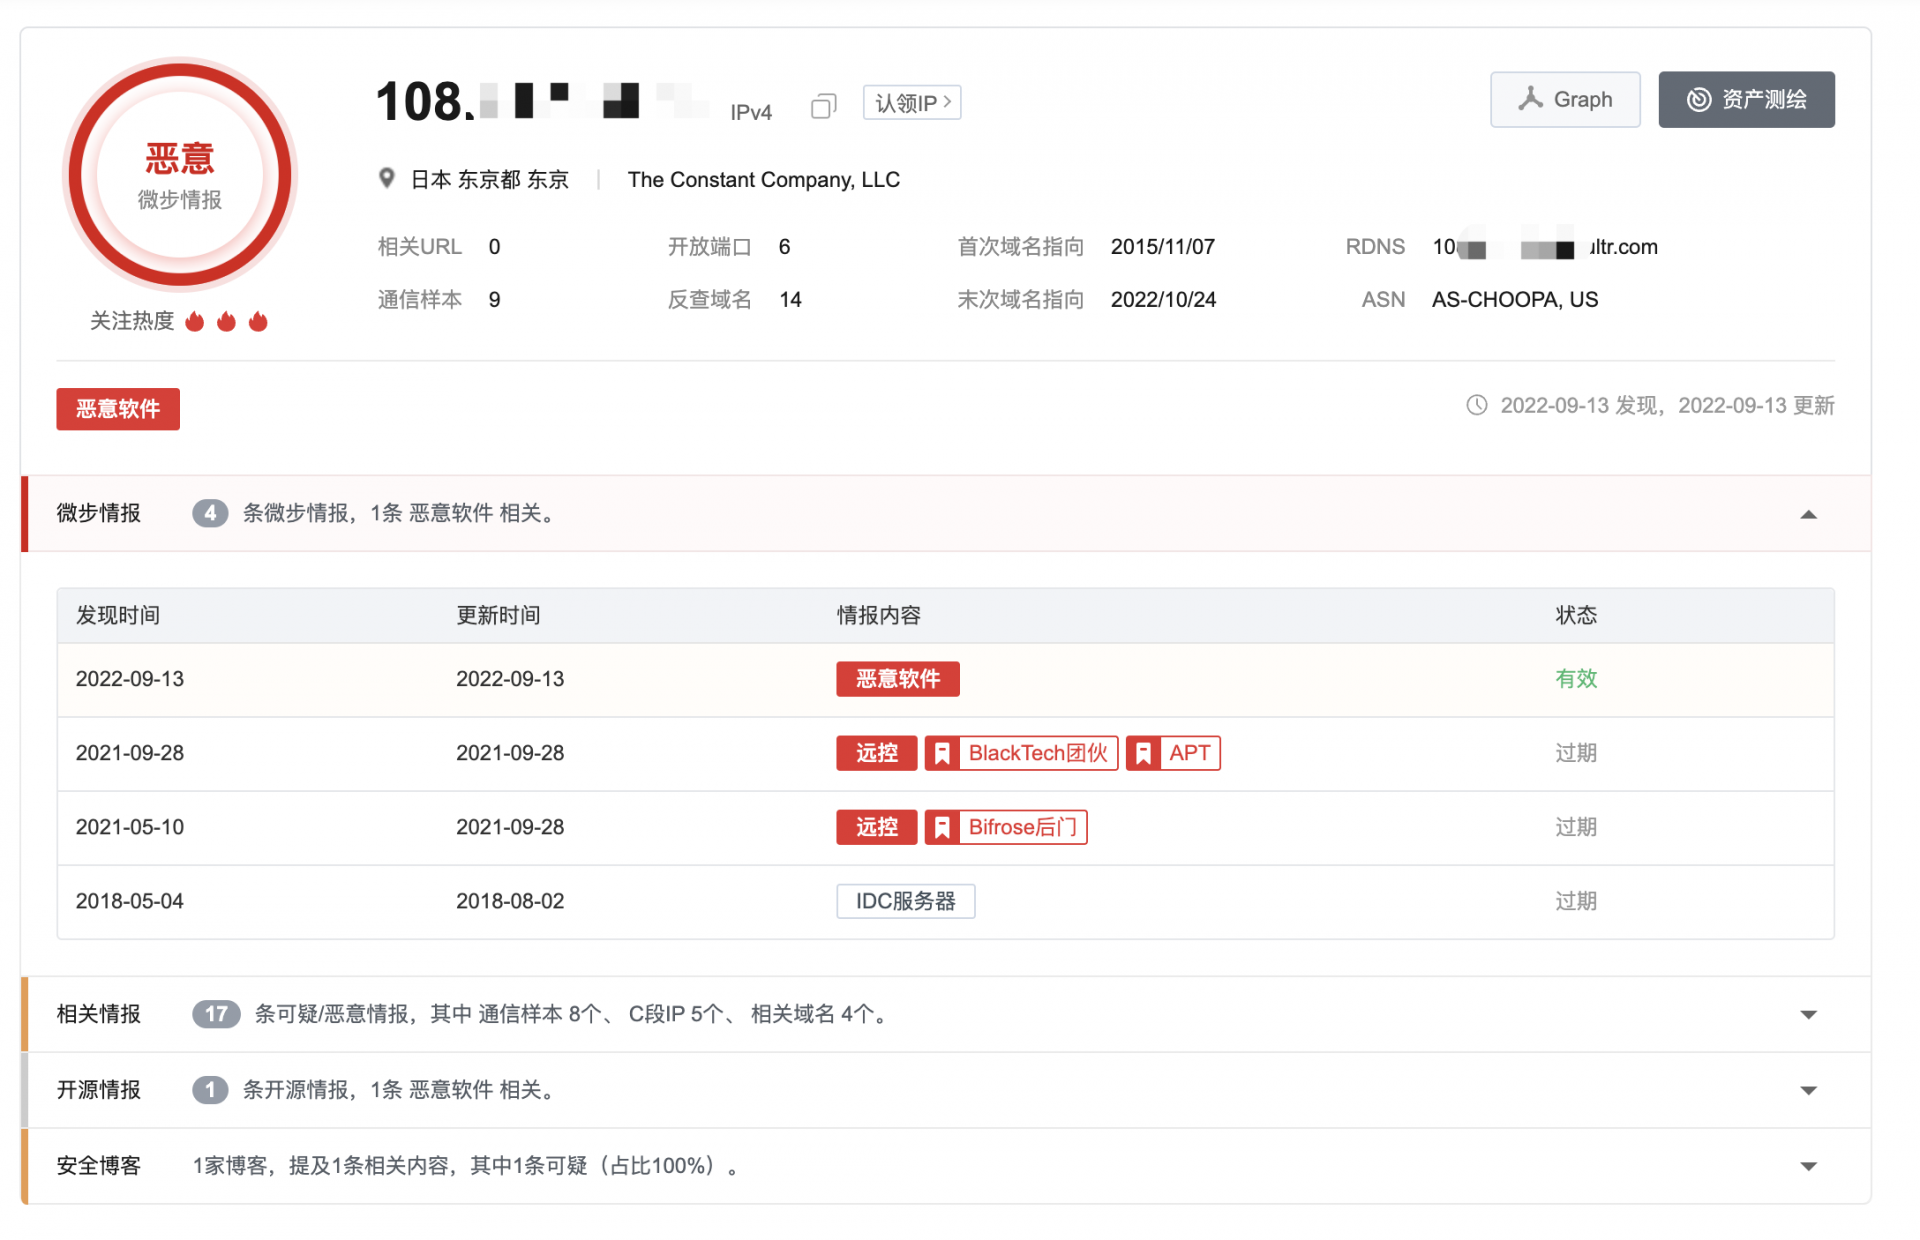Click the third flame icon beside 关注热度
Viewport: 1920px width, 1240px height.
tap(258, 321)
